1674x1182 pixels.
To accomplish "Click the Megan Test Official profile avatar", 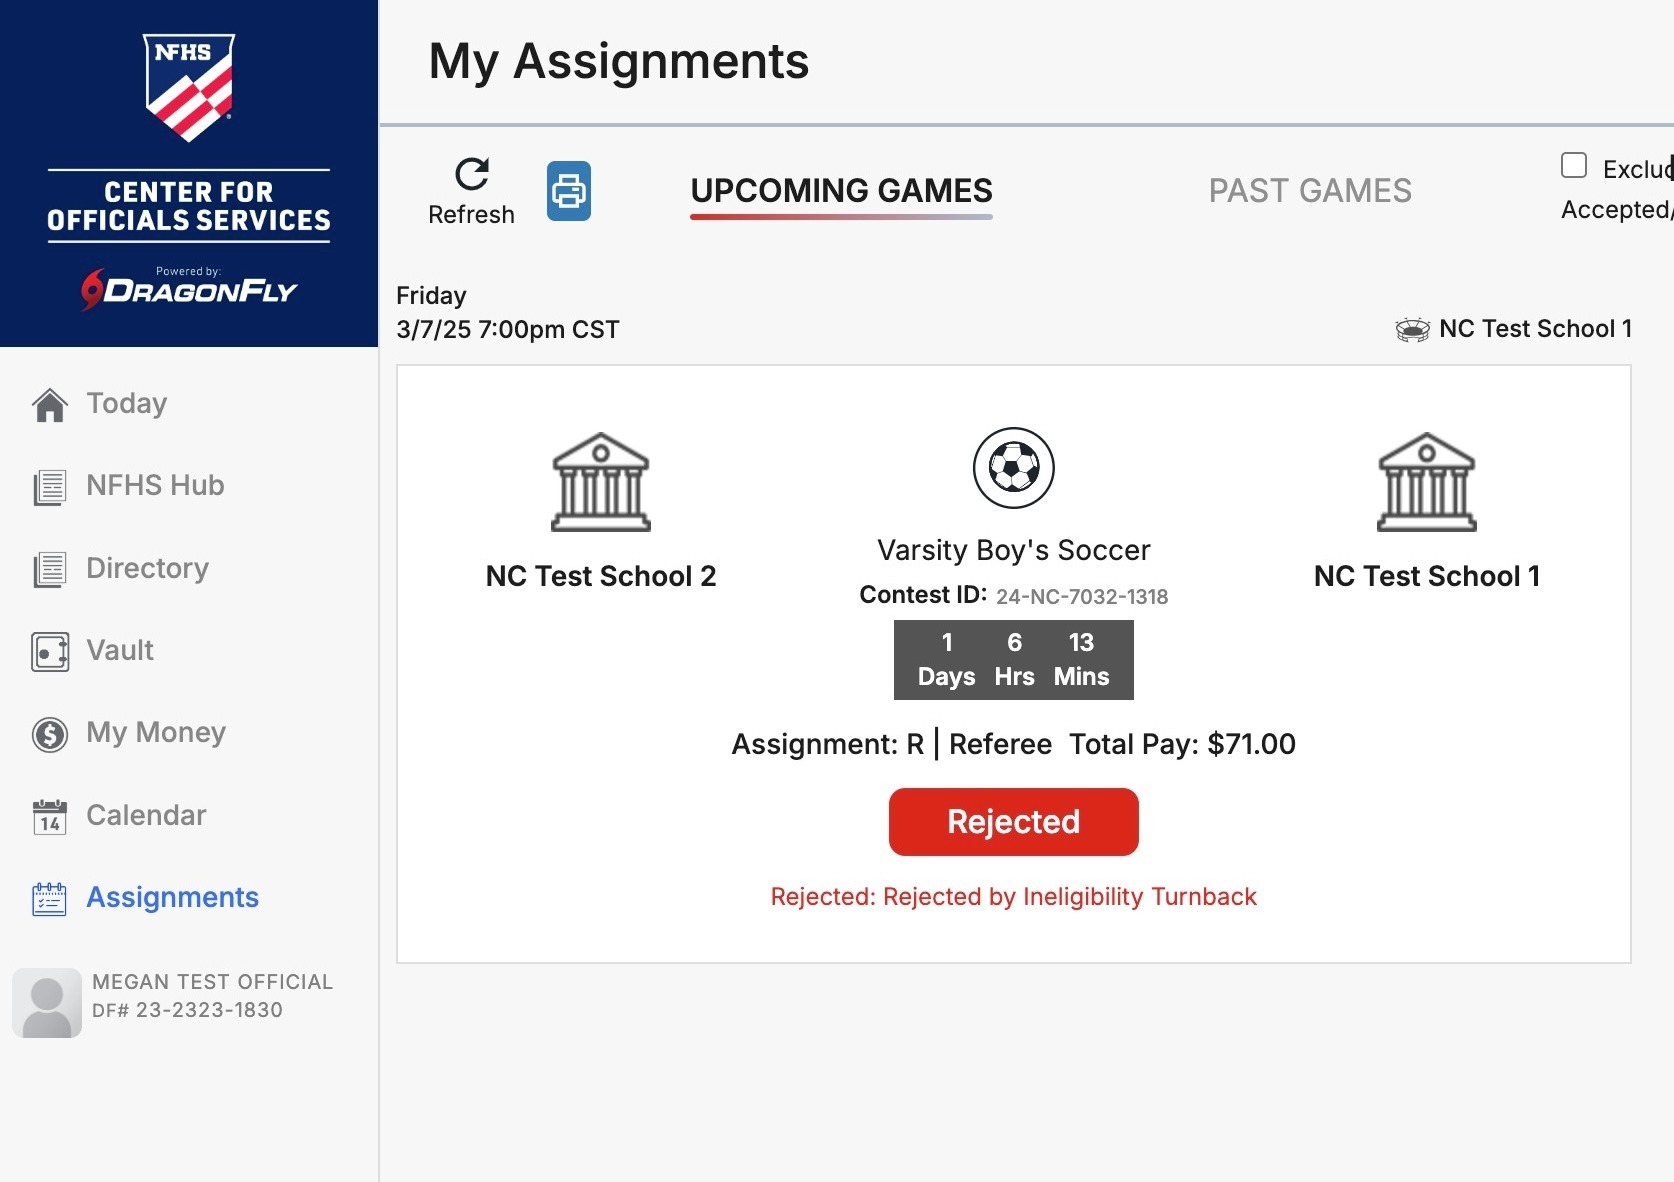I will point(47,1002).
